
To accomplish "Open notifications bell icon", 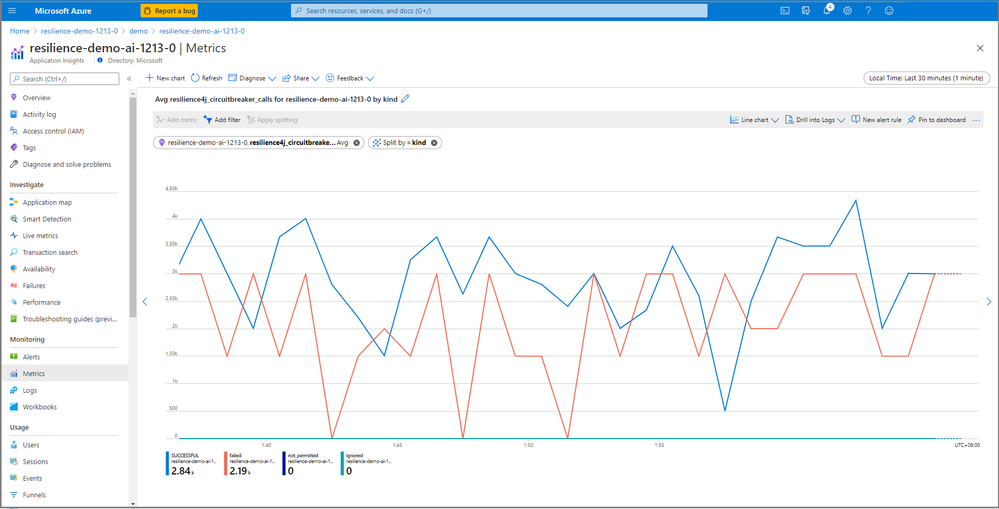I will [827, 10].
